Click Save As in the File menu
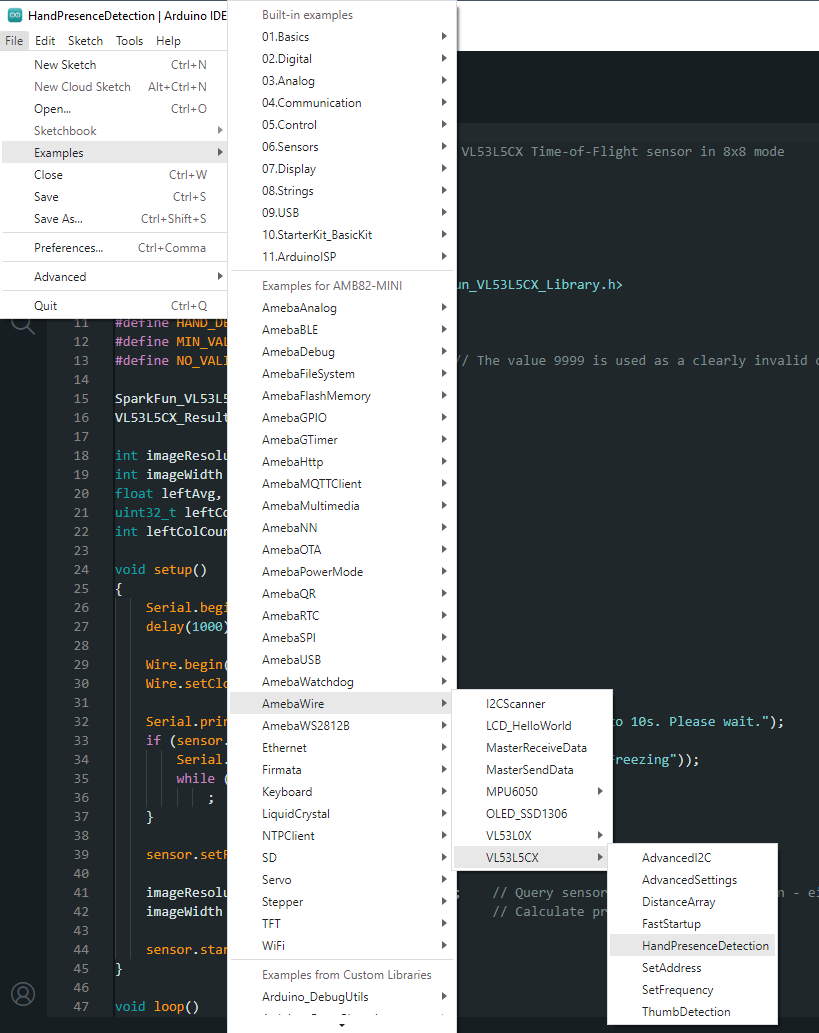The height and width of the screenshot is (1033, 819). pyautogui.click(x=58, y=219)
